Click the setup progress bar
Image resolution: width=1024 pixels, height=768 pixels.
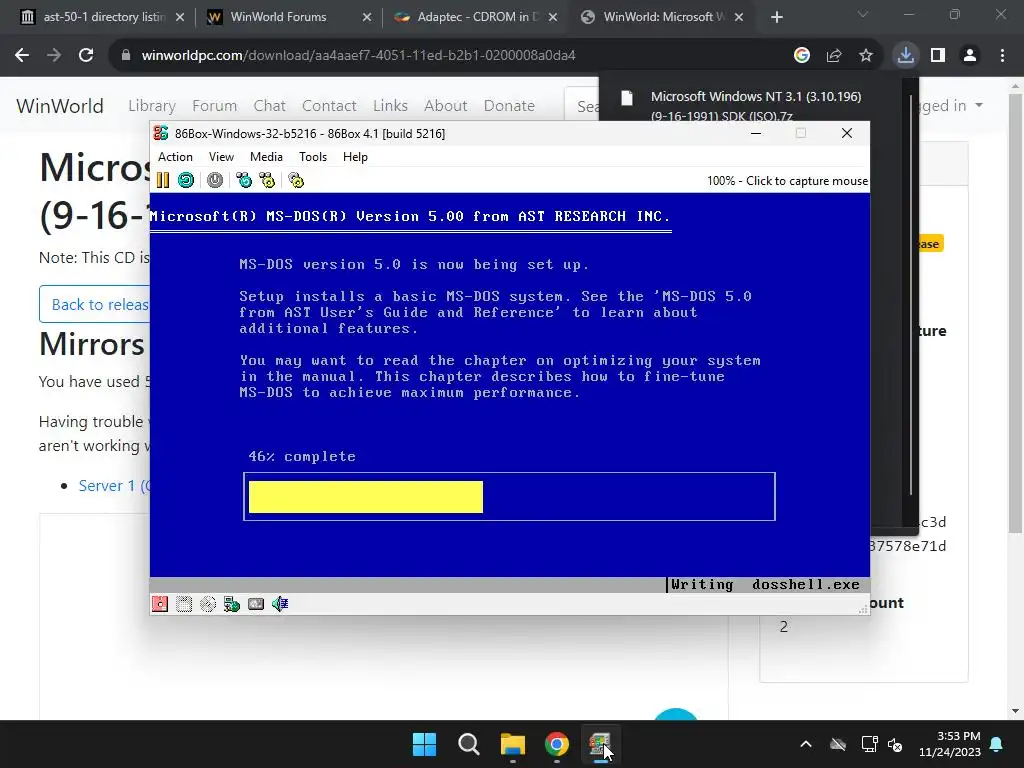point(509,497)
